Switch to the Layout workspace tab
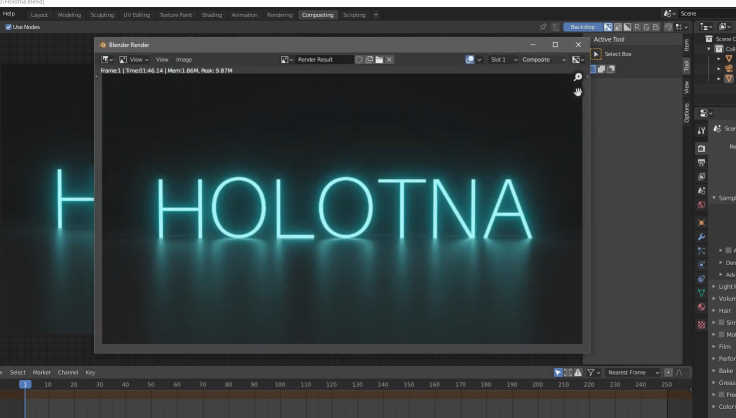736x418 pixels. point(39,15)
